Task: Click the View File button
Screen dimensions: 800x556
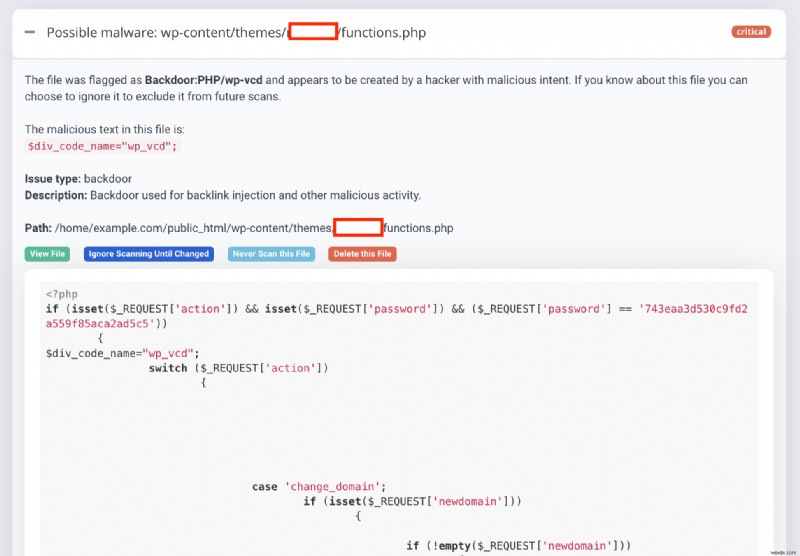Action: [47, 254]
